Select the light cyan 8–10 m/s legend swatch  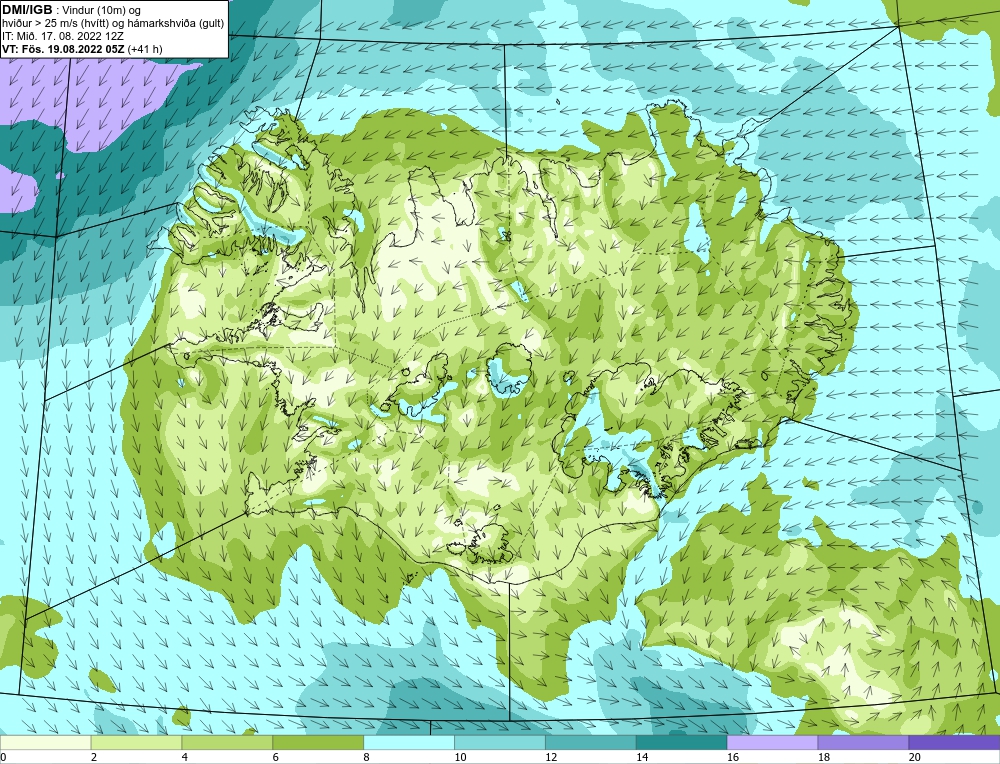pos(409,743)
